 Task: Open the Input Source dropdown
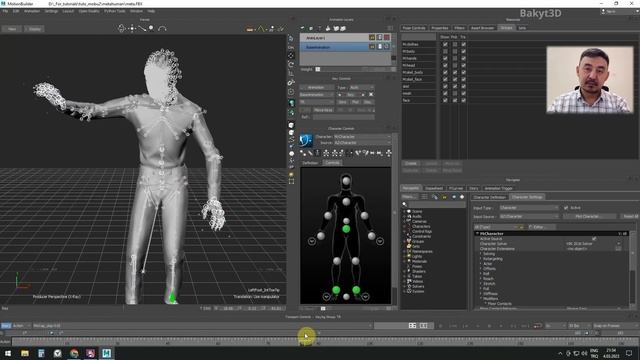(529, 216)
